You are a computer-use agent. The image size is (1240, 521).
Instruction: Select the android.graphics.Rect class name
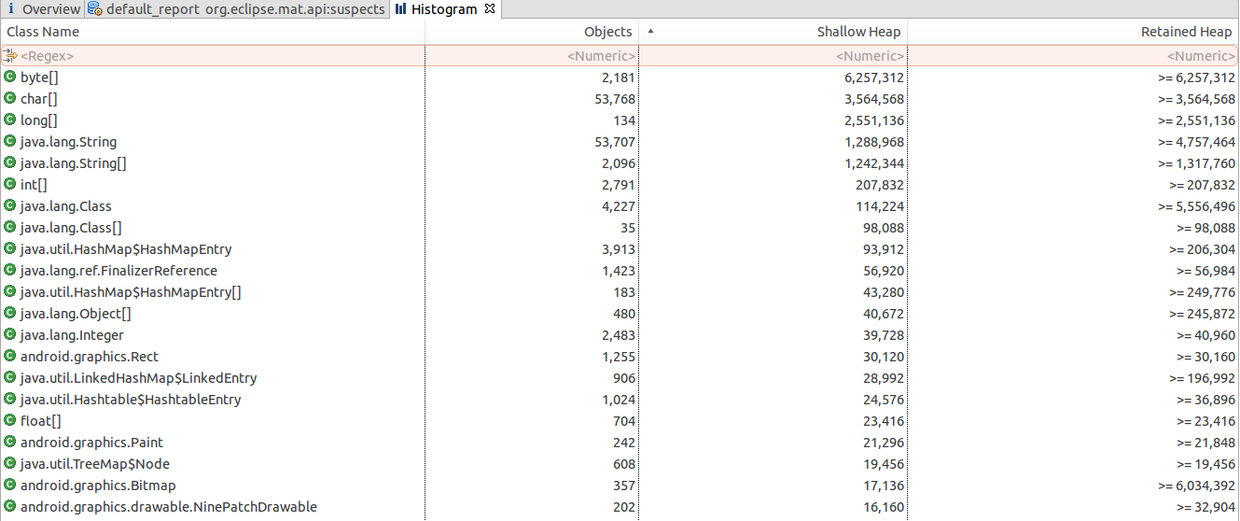pos(89,357)
